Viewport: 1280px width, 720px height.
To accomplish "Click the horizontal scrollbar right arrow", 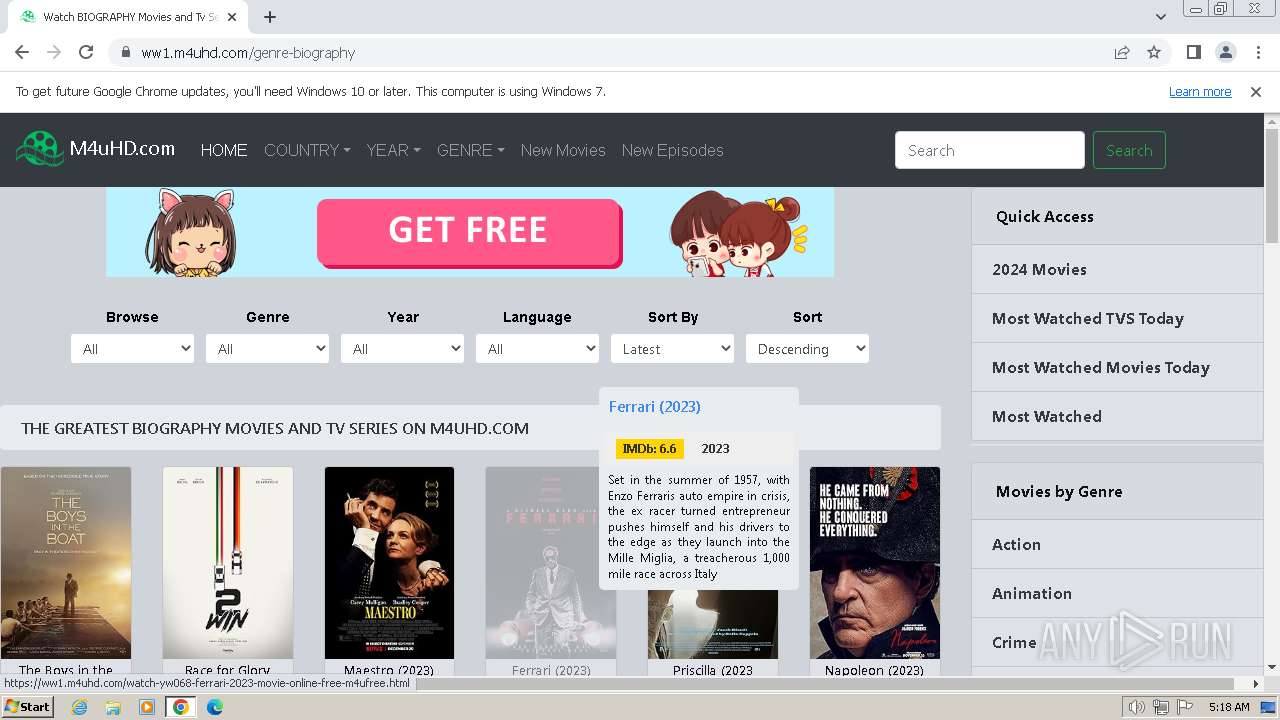I will (x=1256, y=684).
